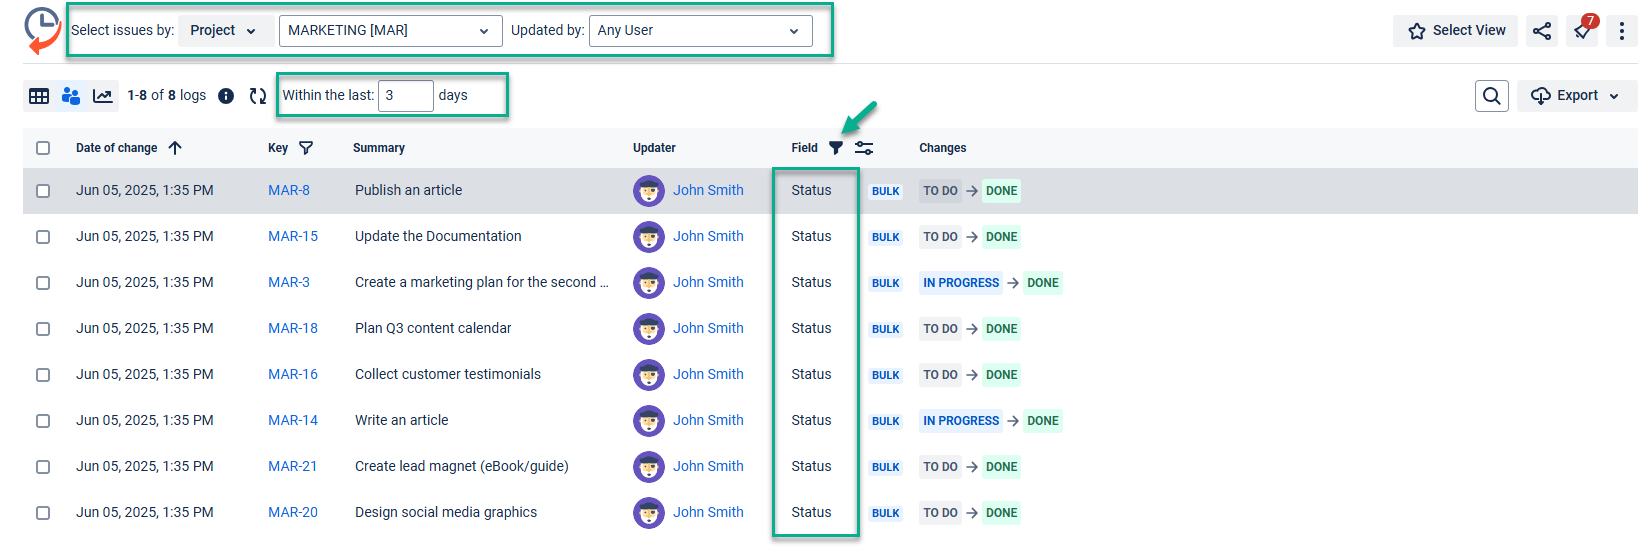
Task: Open the MARKETING [MAR] project dropdown
Action: pyautogui.click(x=390, y=31)
